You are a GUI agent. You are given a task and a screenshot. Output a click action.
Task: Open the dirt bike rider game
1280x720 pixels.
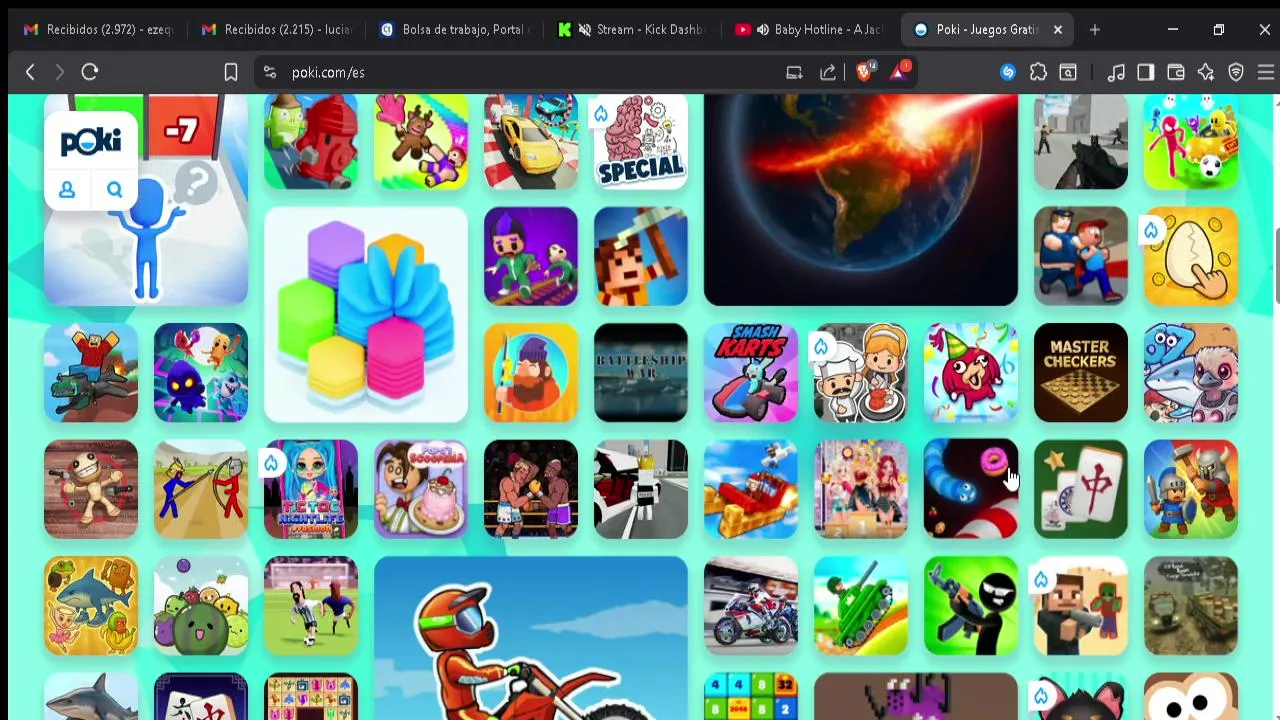[x=531, y=638]
